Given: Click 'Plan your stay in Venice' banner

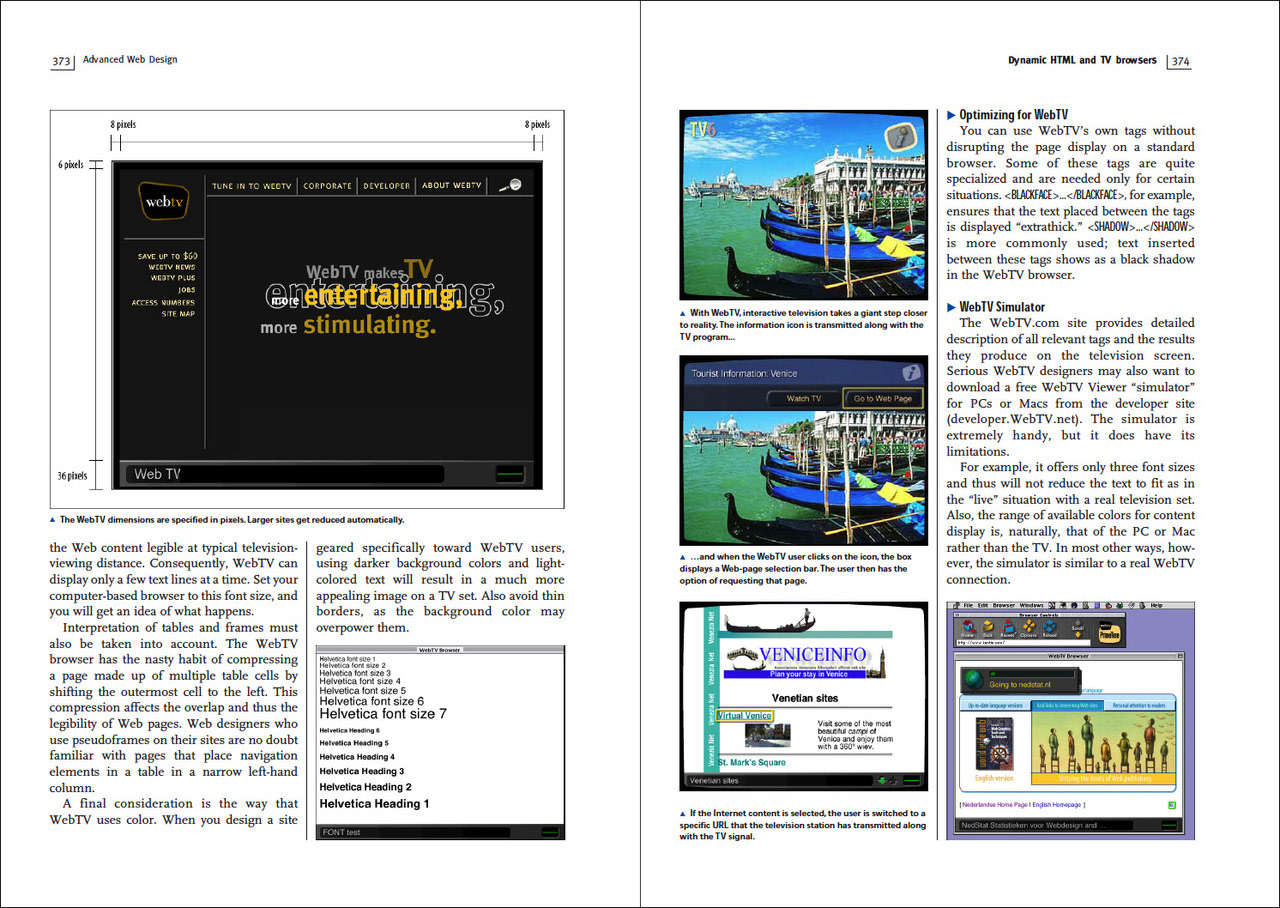Looking at the screenshot, I should (794, 674).
